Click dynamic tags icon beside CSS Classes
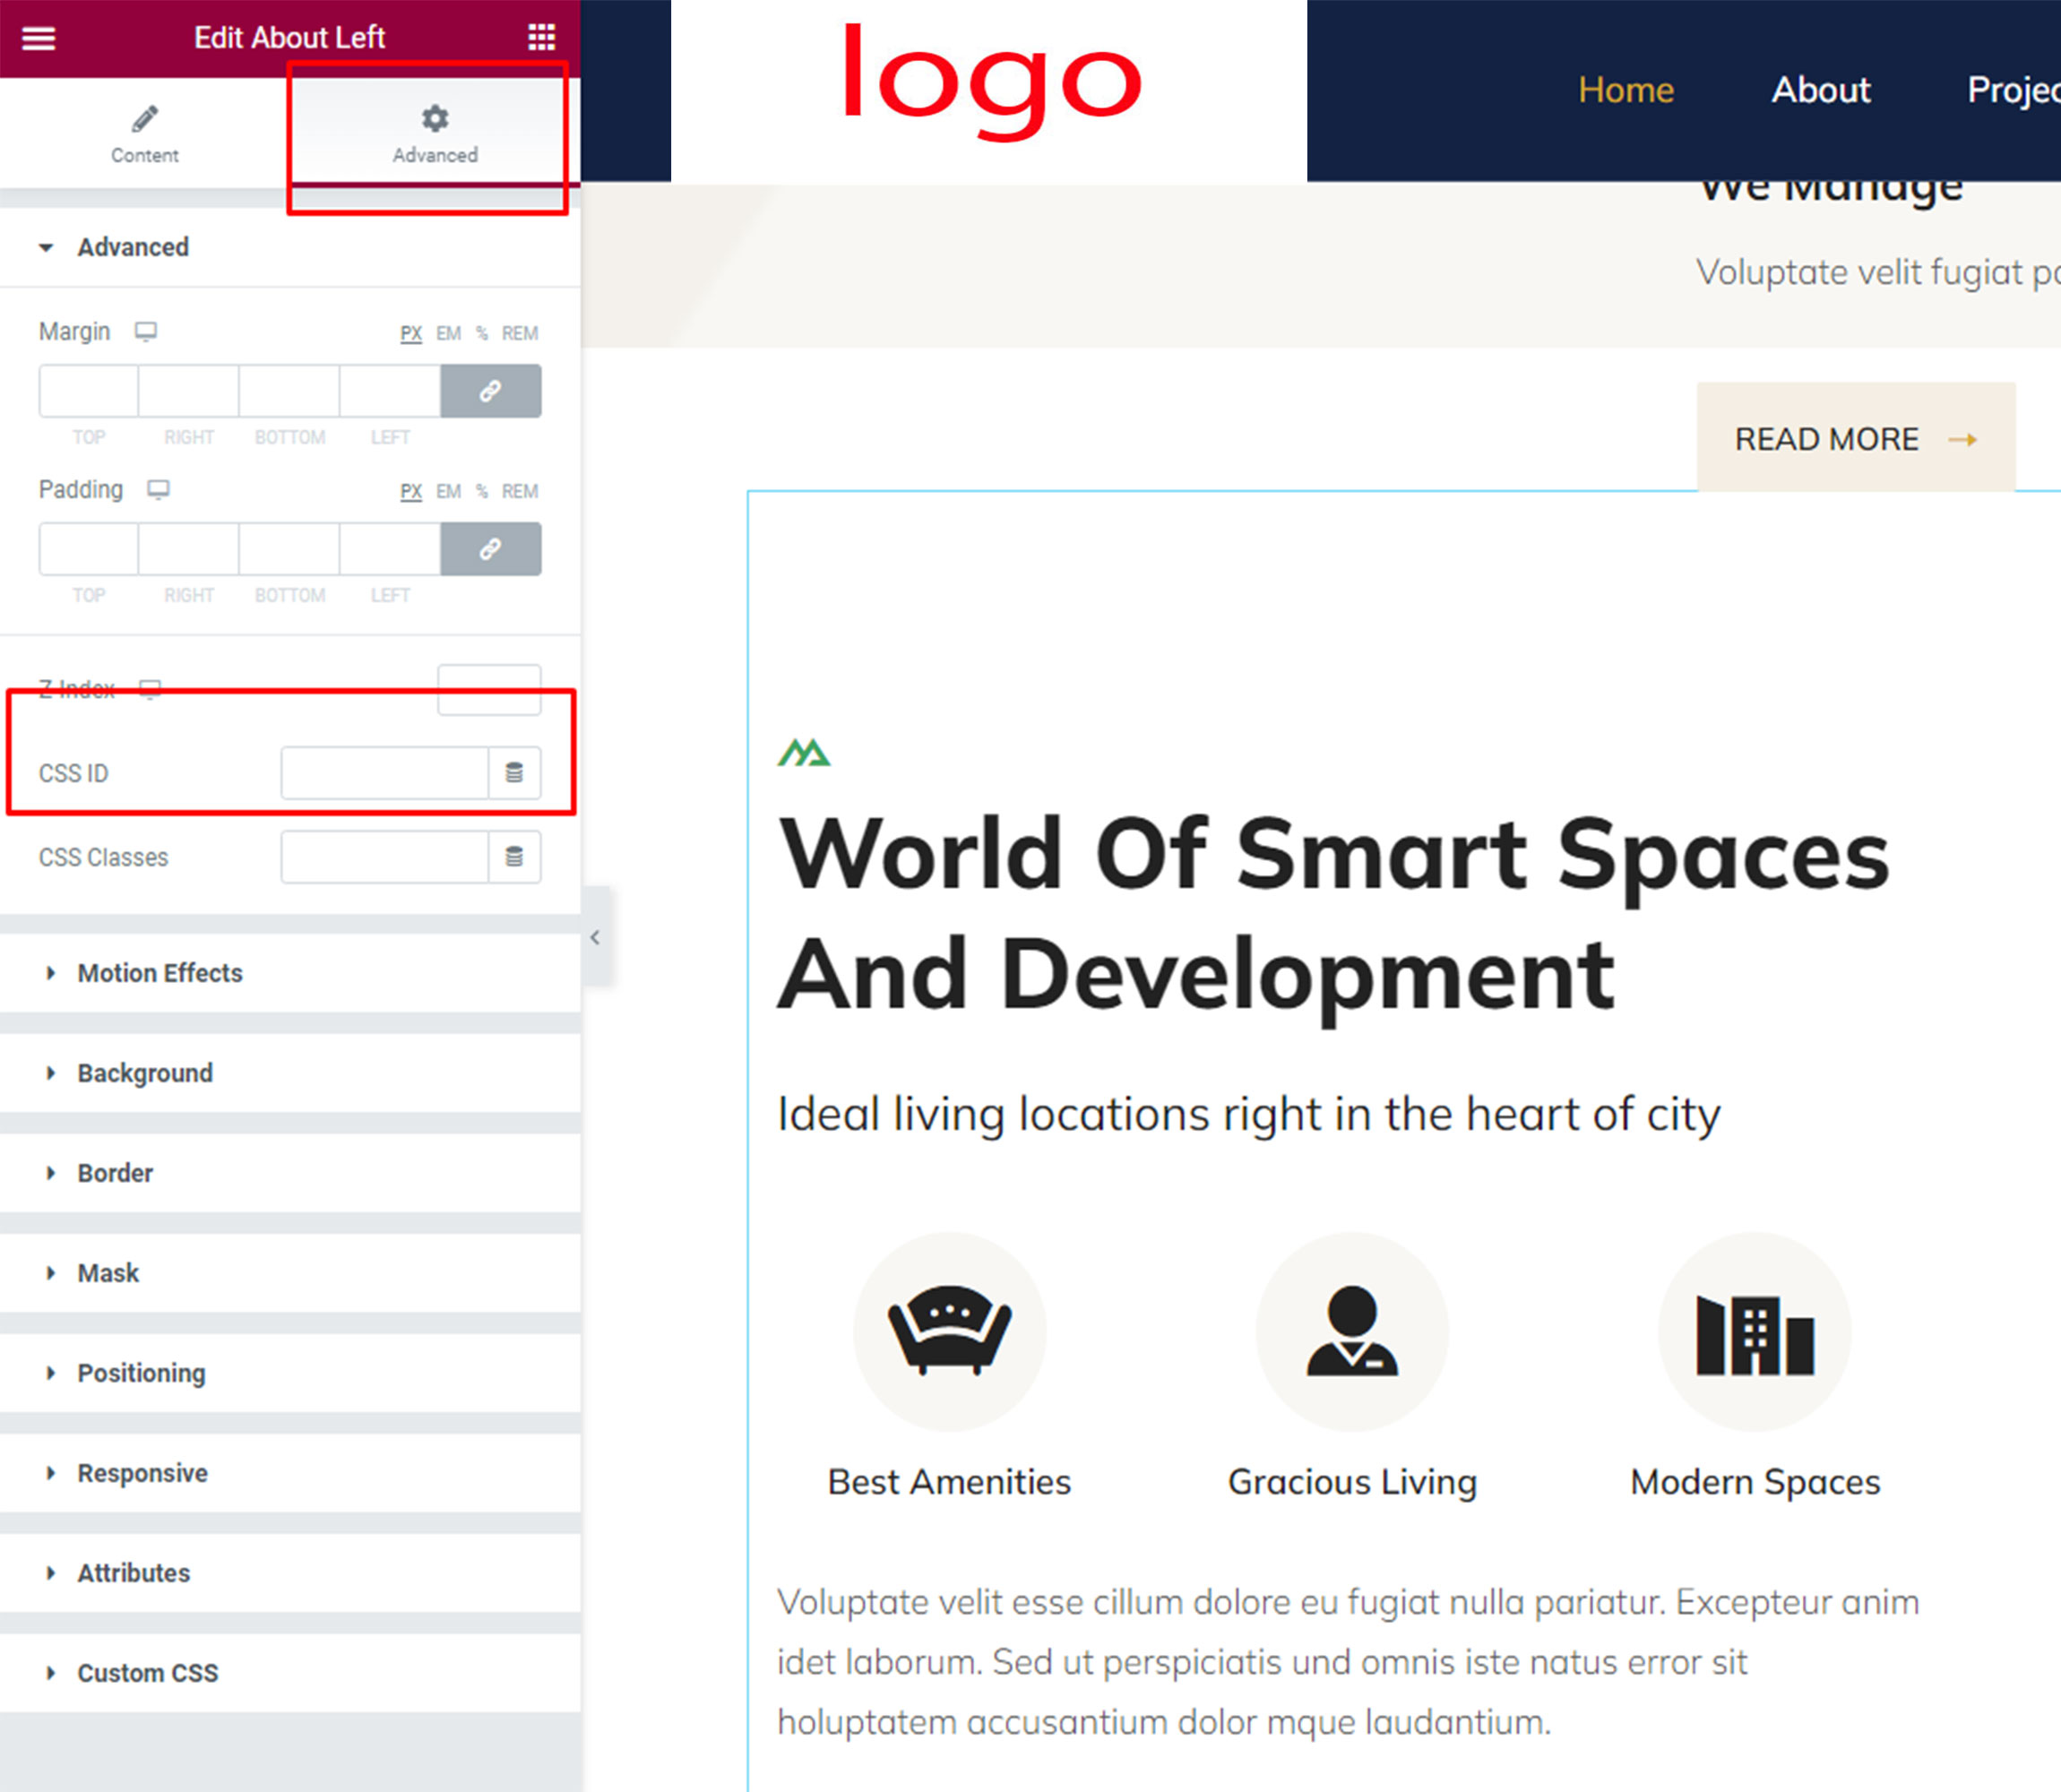The height and width of the screenshot is (1792, 2061). pos(514,857)
